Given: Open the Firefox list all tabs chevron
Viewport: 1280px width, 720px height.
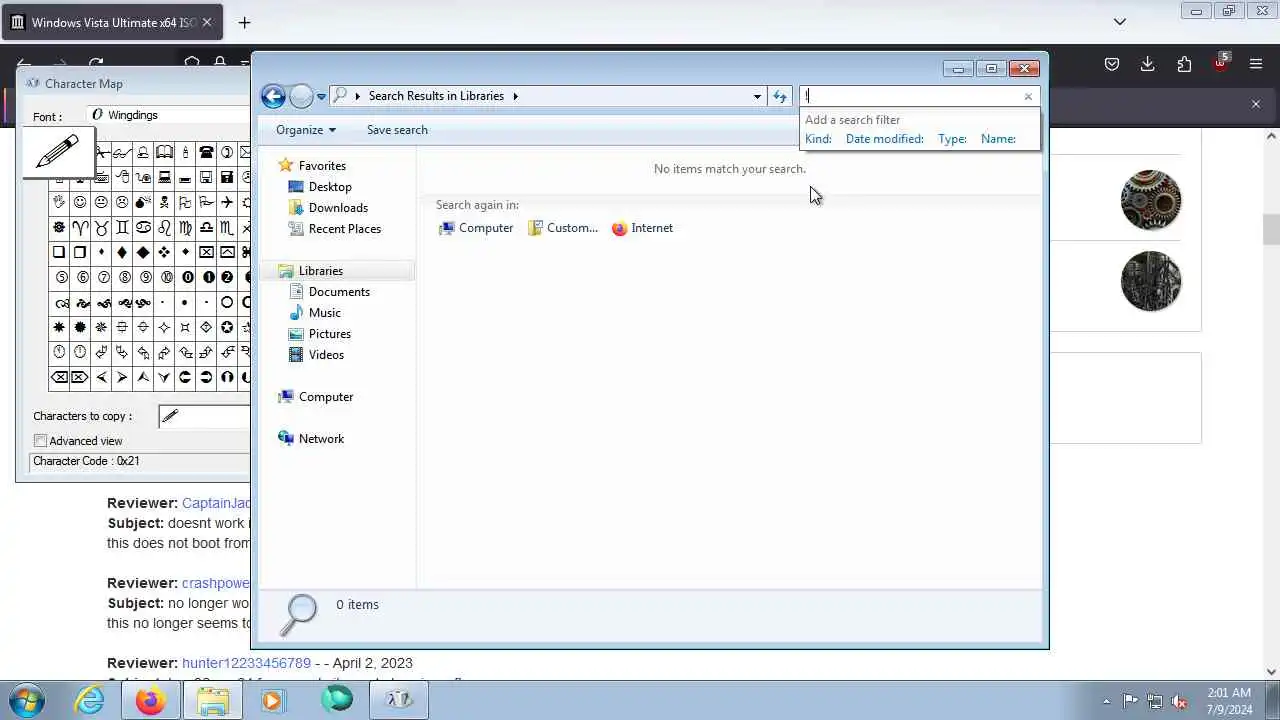Looking at the screenshot, I should [1120, 22].
